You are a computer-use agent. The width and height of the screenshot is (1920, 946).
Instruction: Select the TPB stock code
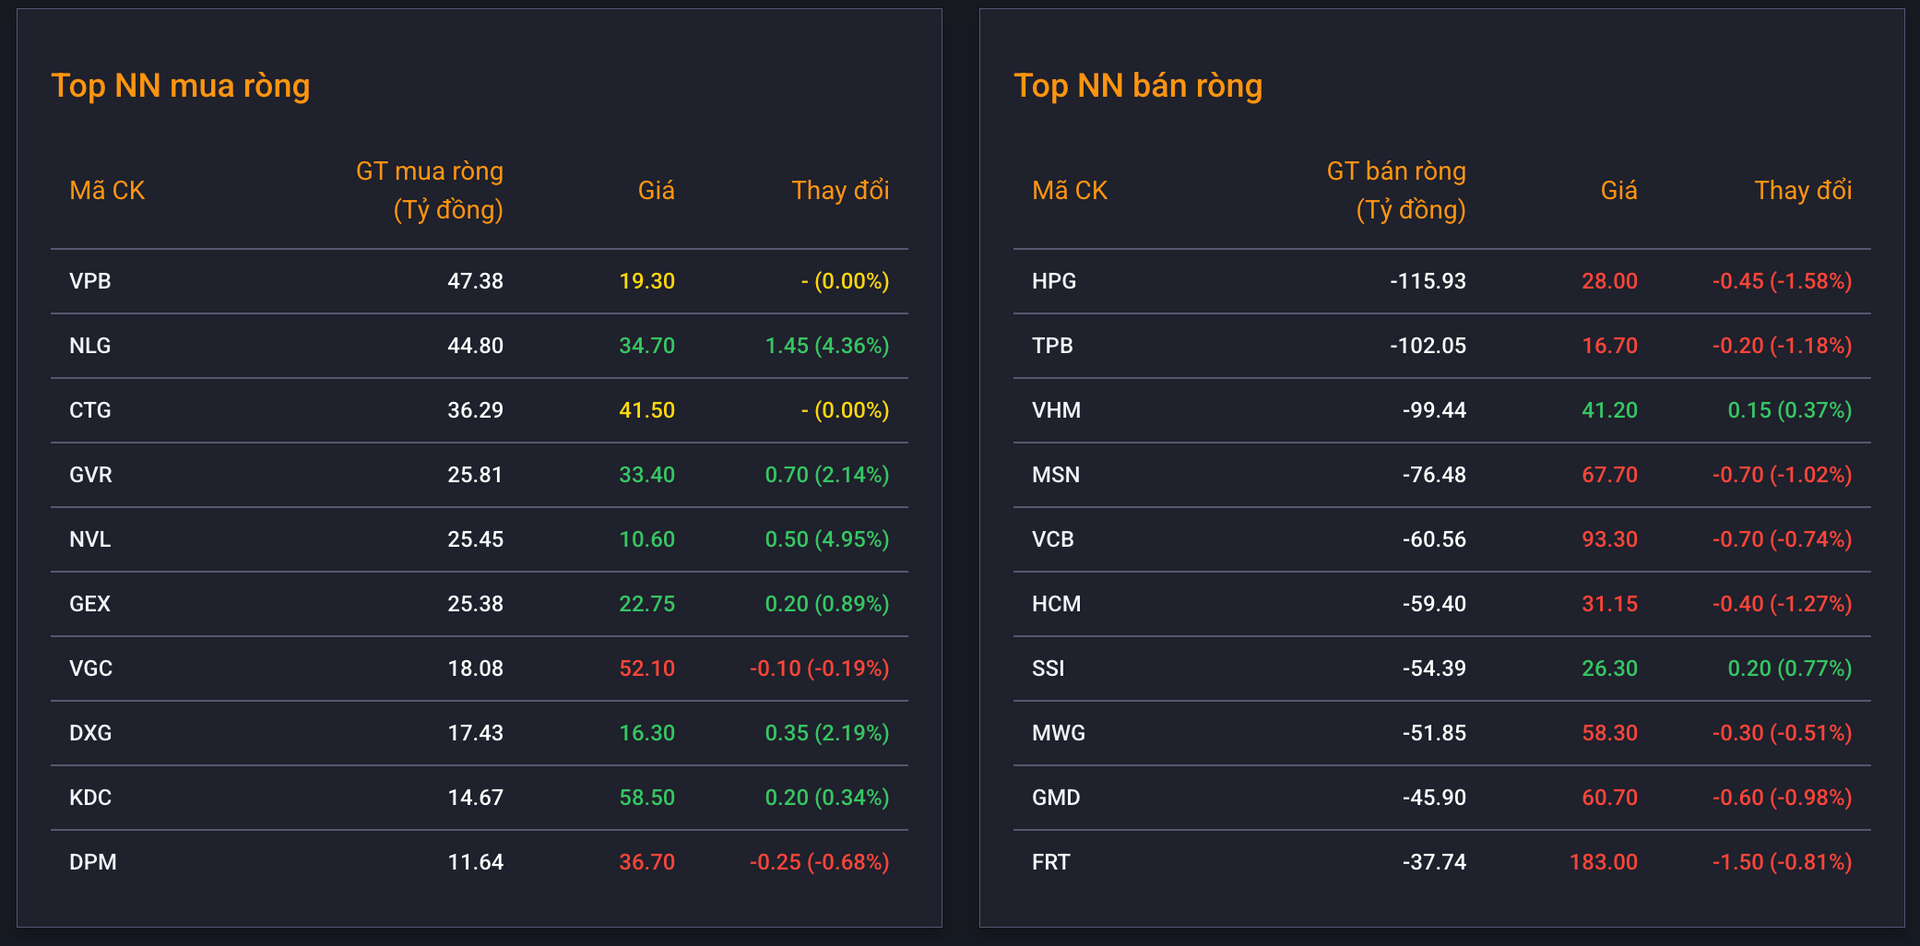tap(1052, 346)
